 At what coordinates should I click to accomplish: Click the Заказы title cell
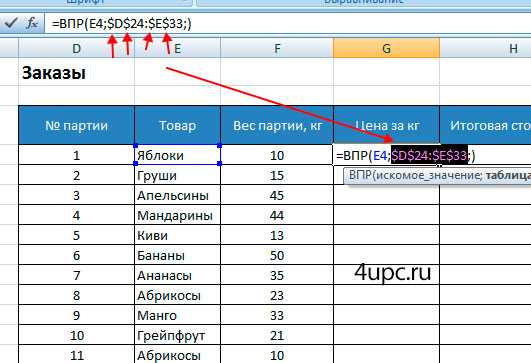(77, 72)
